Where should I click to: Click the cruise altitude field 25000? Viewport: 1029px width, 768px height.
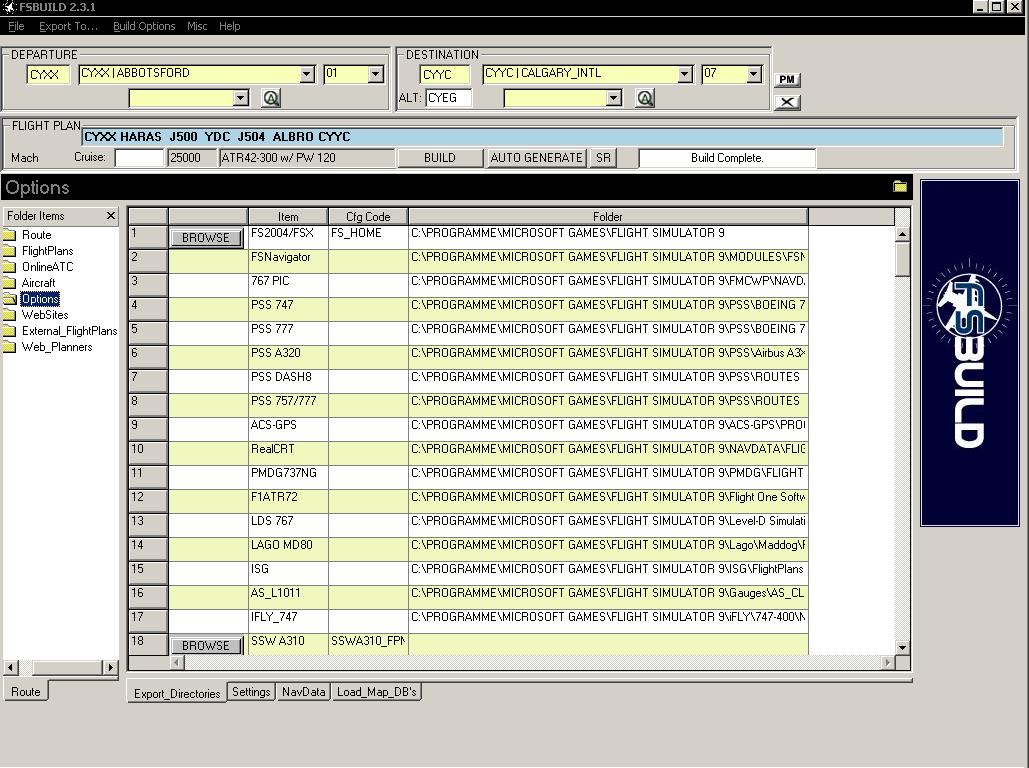click(x=192, y=158)
